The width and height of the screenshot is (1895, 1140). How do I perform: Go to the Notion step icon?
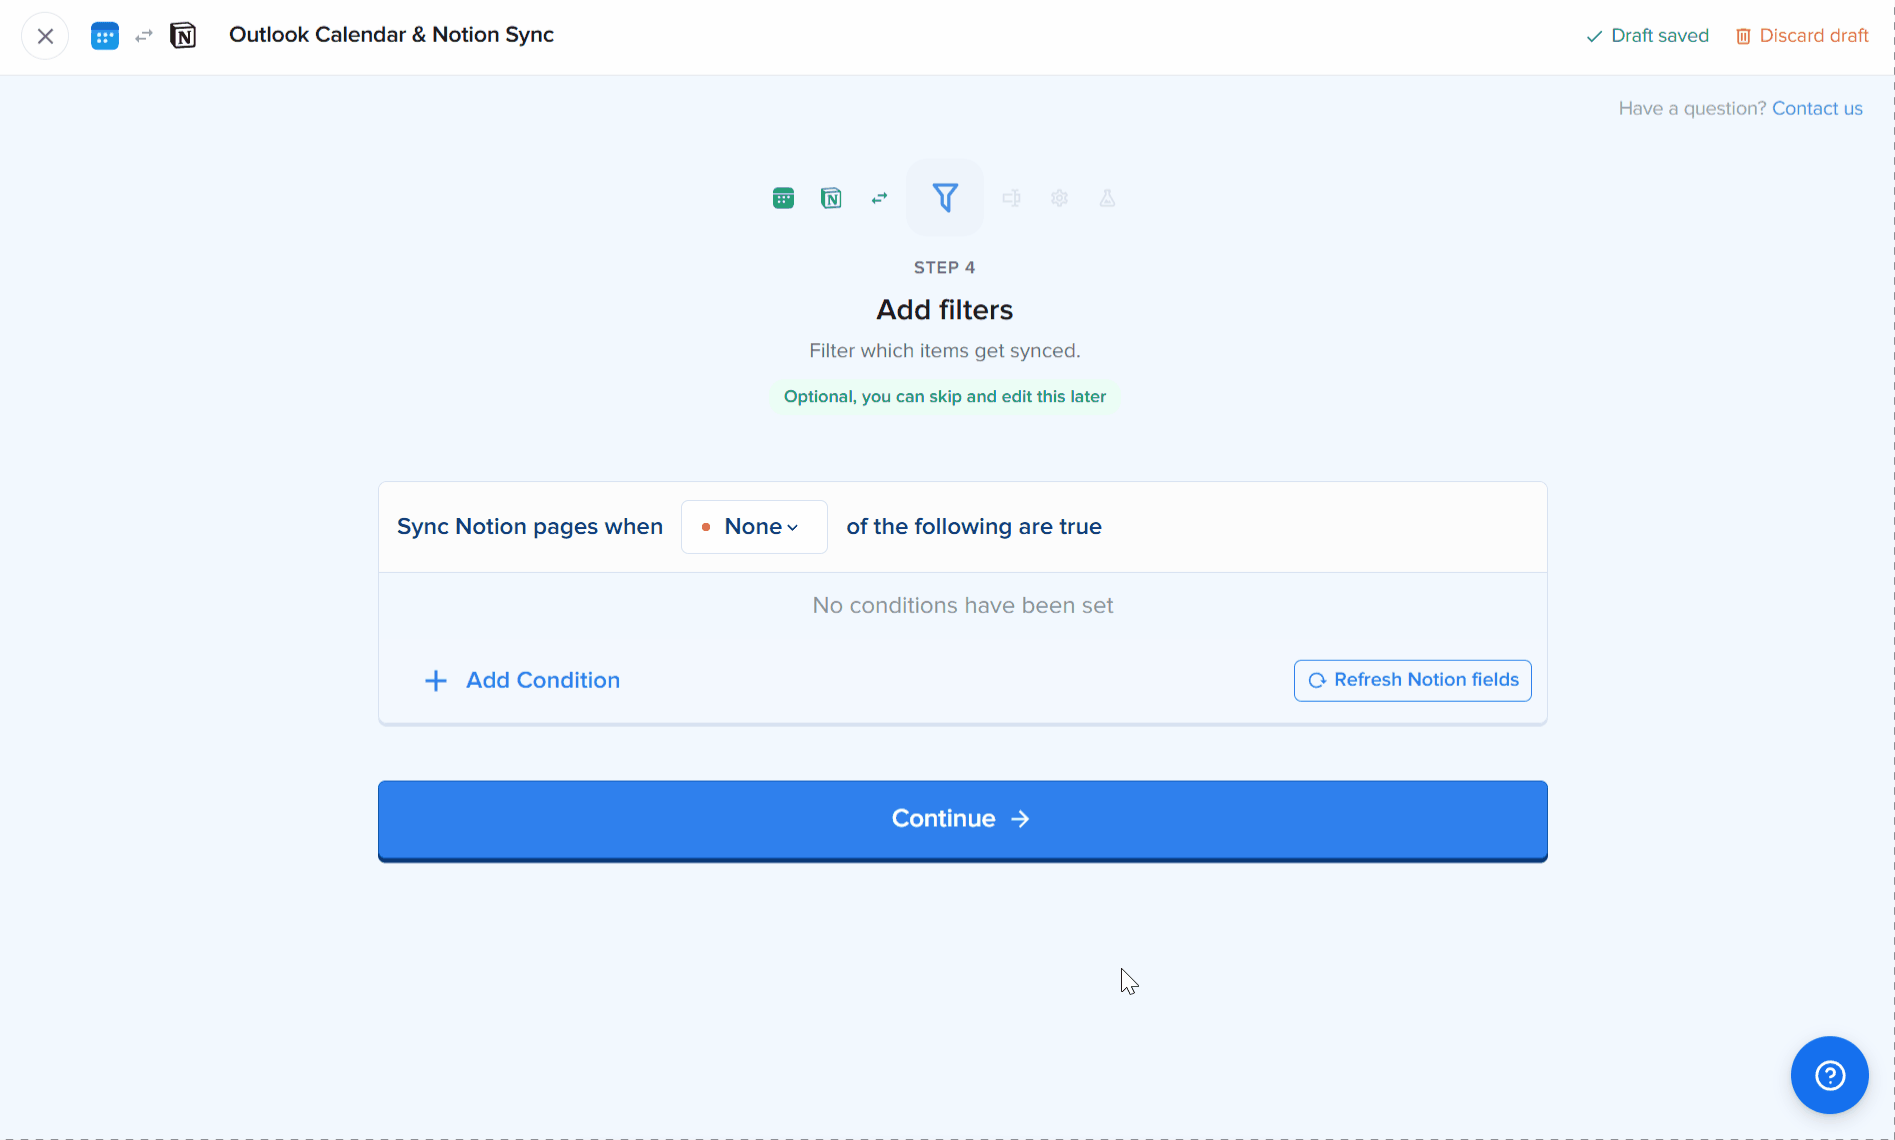click(x=831, y=198)
